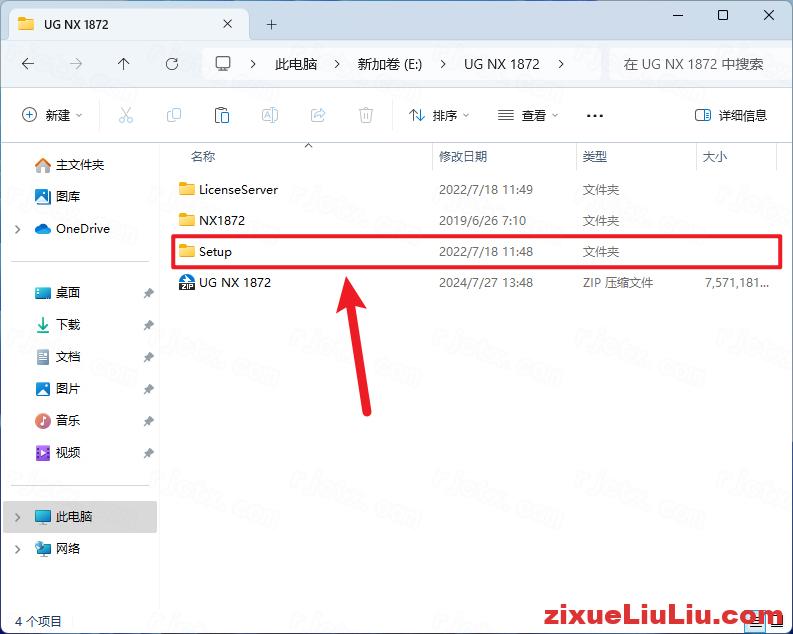This screenshot has width=793, height=634.
Task: Click the Paste clipboard icon
Action: (x=222, y=115)
